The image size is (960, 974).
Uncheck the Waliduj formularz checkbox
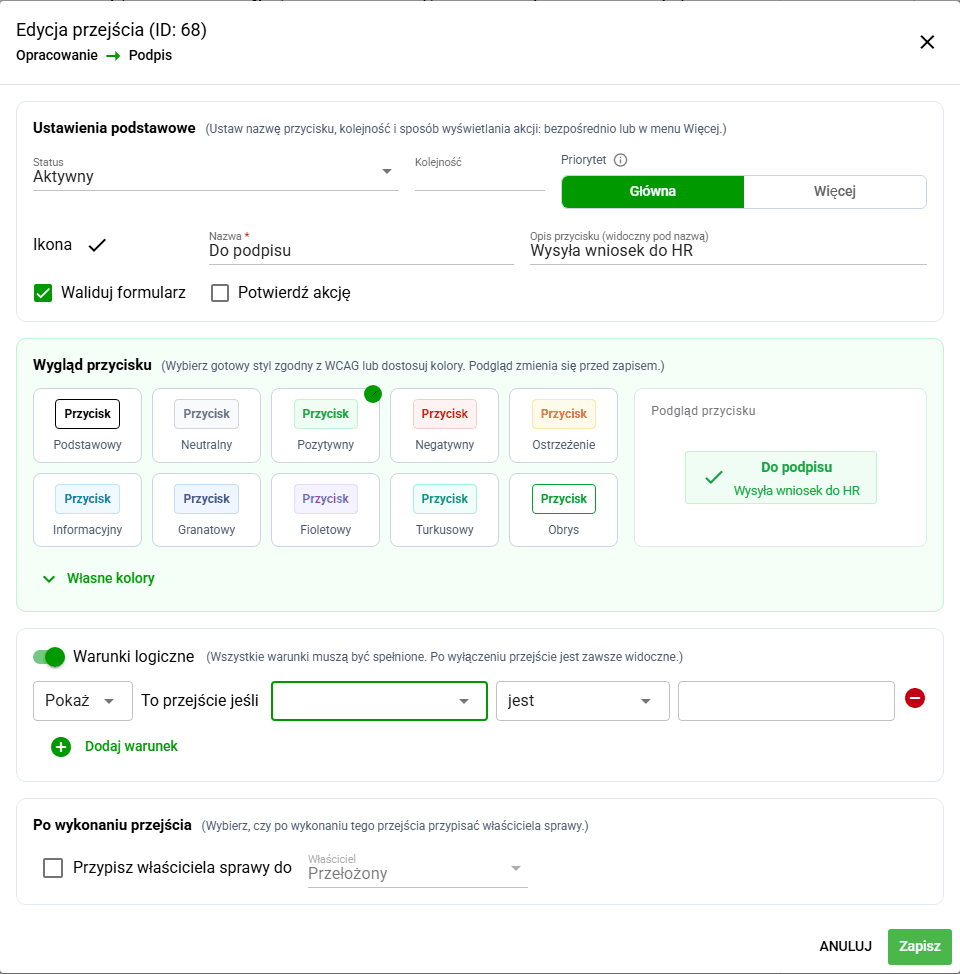coord(43,293)
